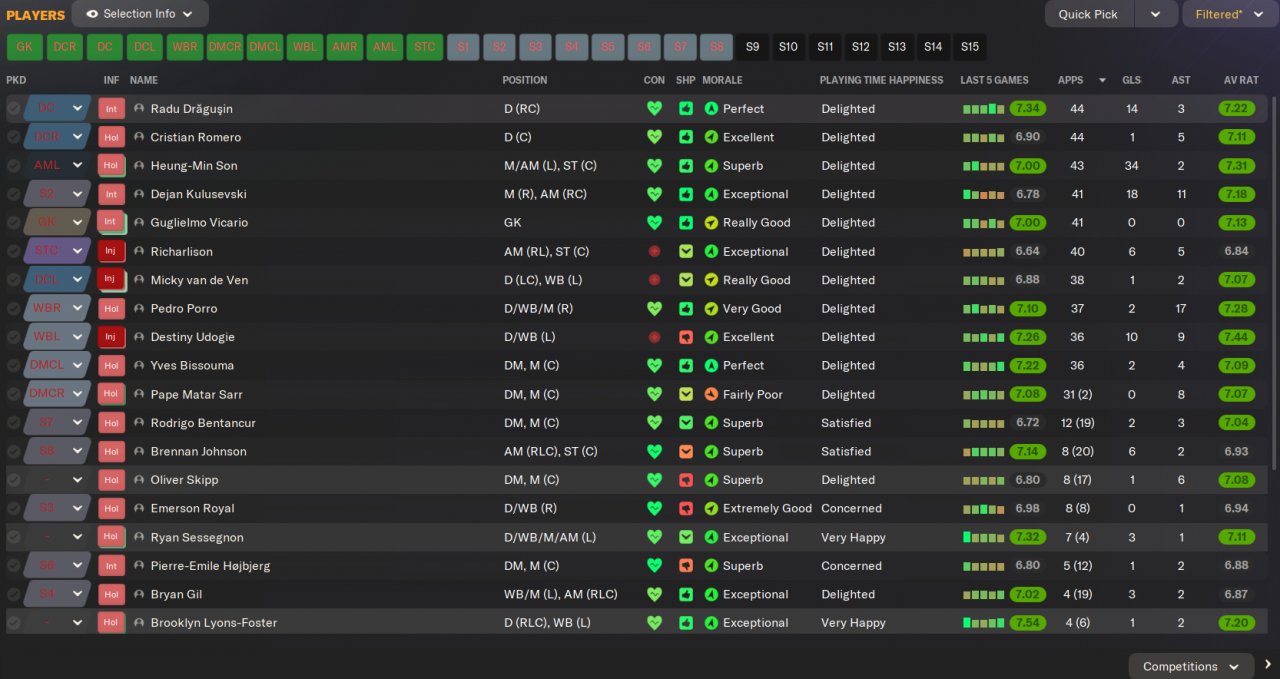
Task: Toggle the tick circle for Yves Bissouma
Action: [14, 366]
